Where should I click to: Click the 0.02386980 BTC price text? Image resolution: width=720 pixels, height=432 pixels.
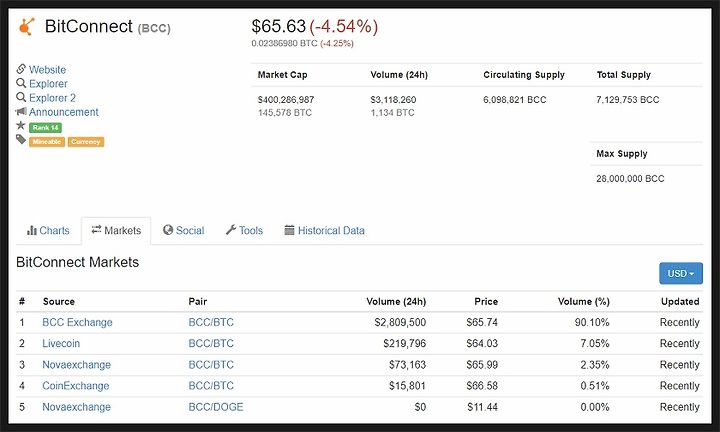[x=284, y=44]
